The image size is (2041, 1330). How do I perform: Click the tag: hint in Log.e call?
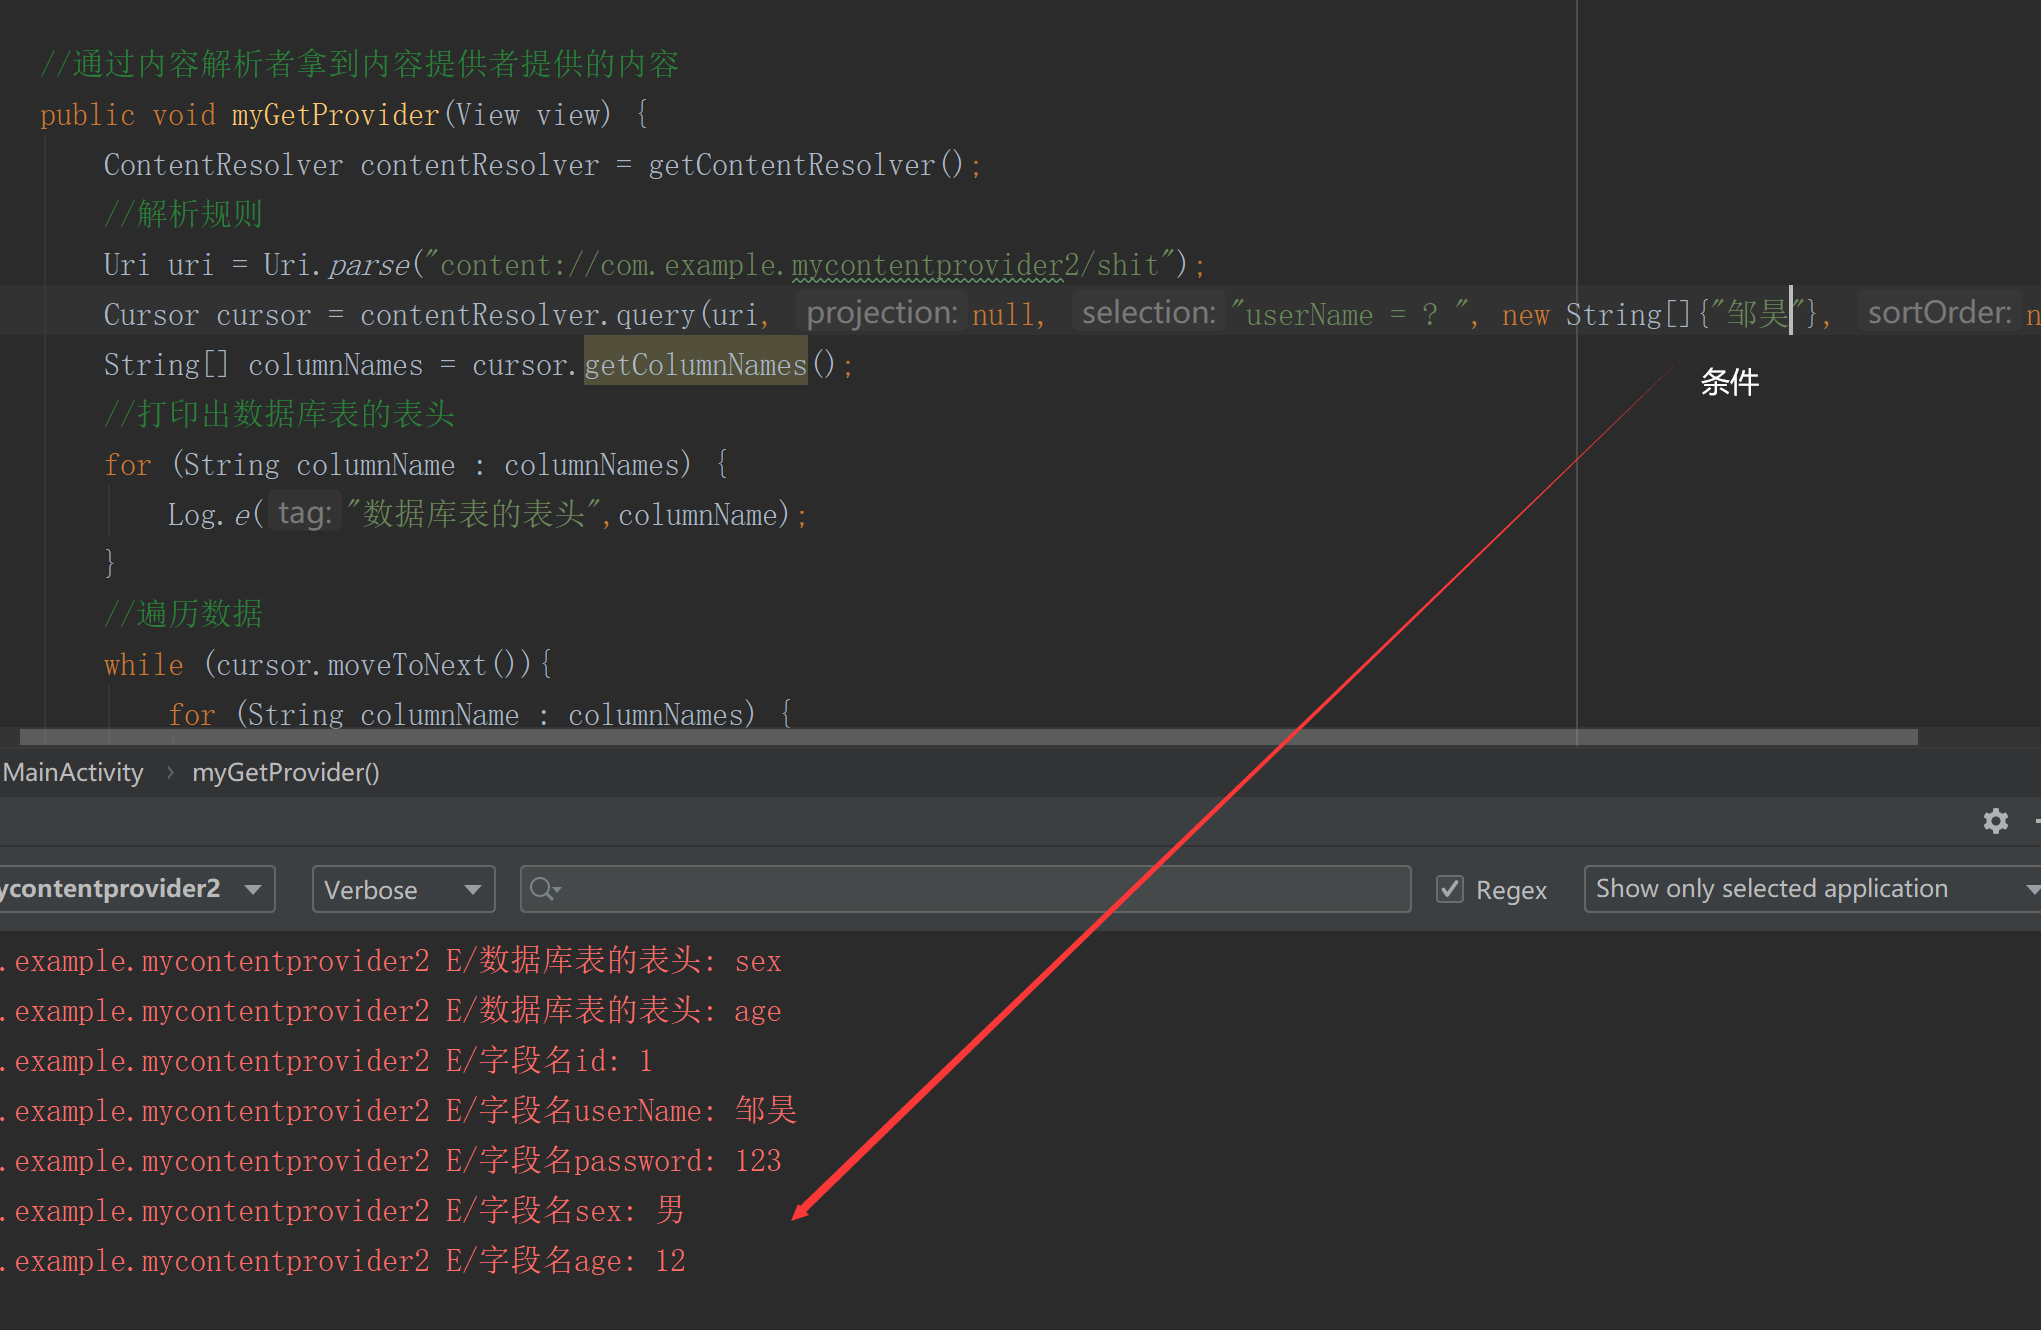304,514
